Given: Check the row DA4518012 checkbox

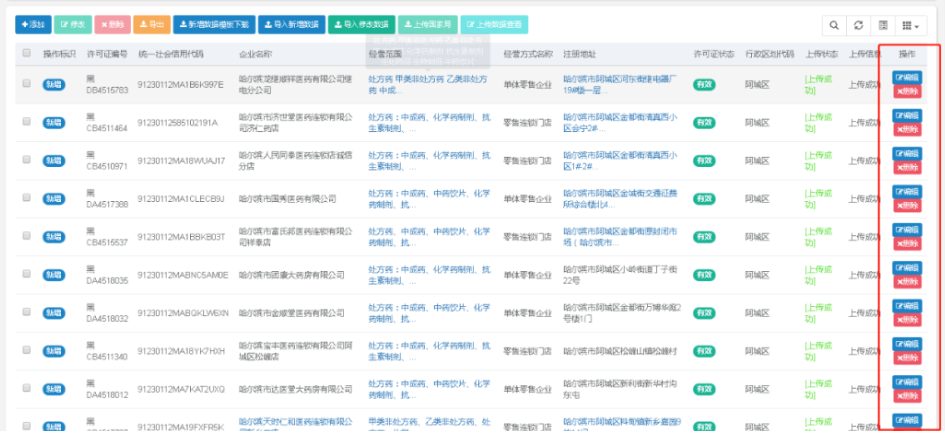Looking at the screenshot, I should (x=27, y=388).
